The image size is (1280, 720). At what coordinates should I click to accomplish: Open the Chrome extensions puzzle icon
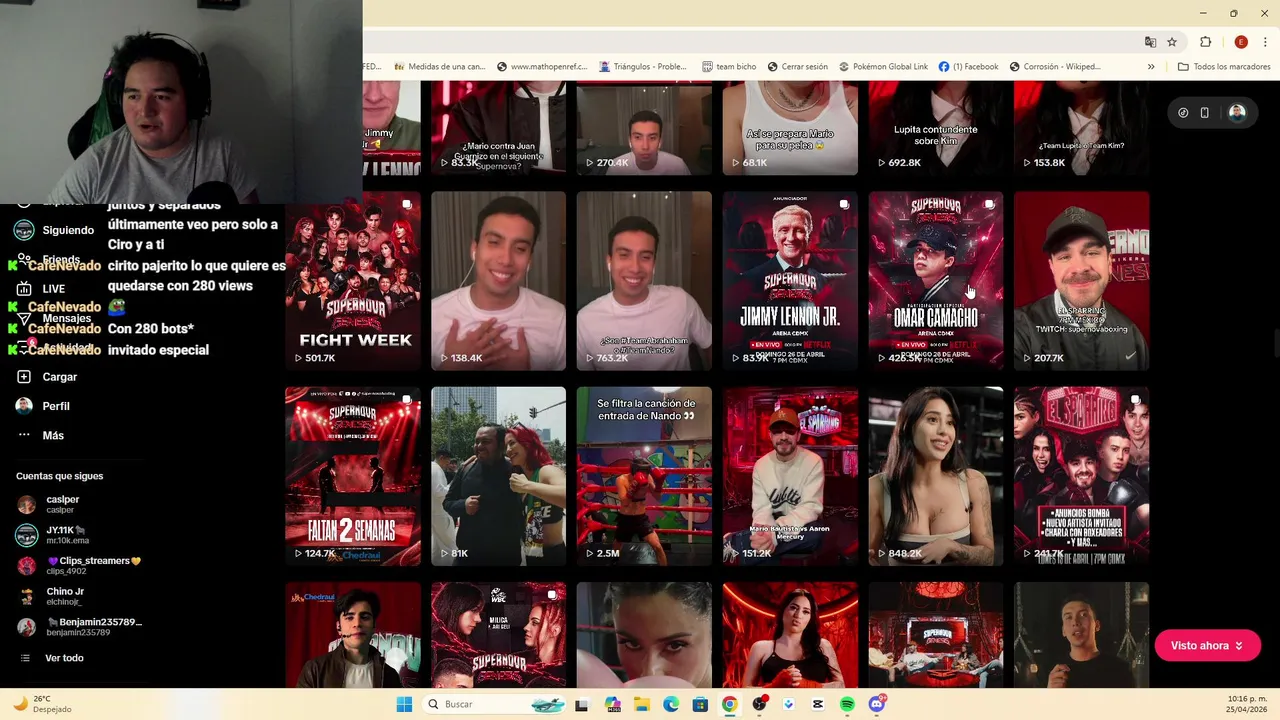1205,42
